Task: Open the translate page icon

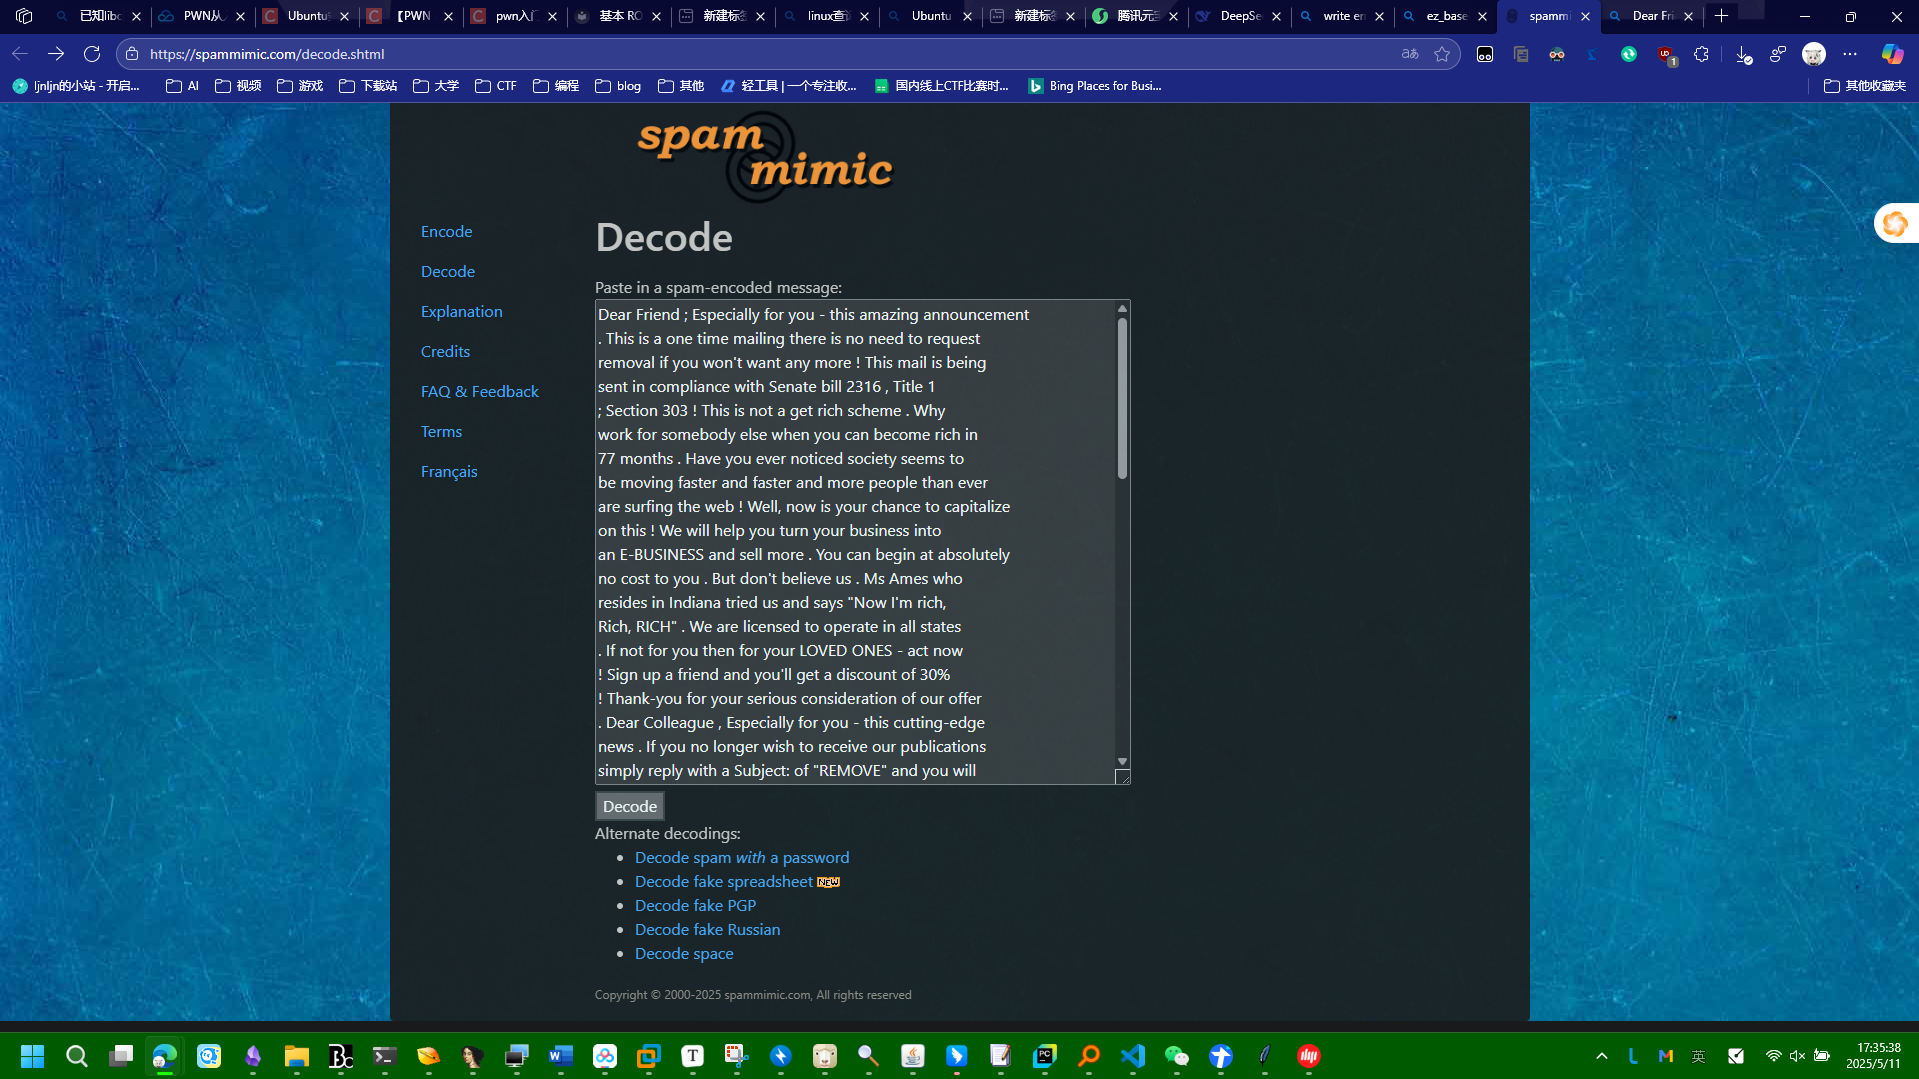Action: [1410, 54]
